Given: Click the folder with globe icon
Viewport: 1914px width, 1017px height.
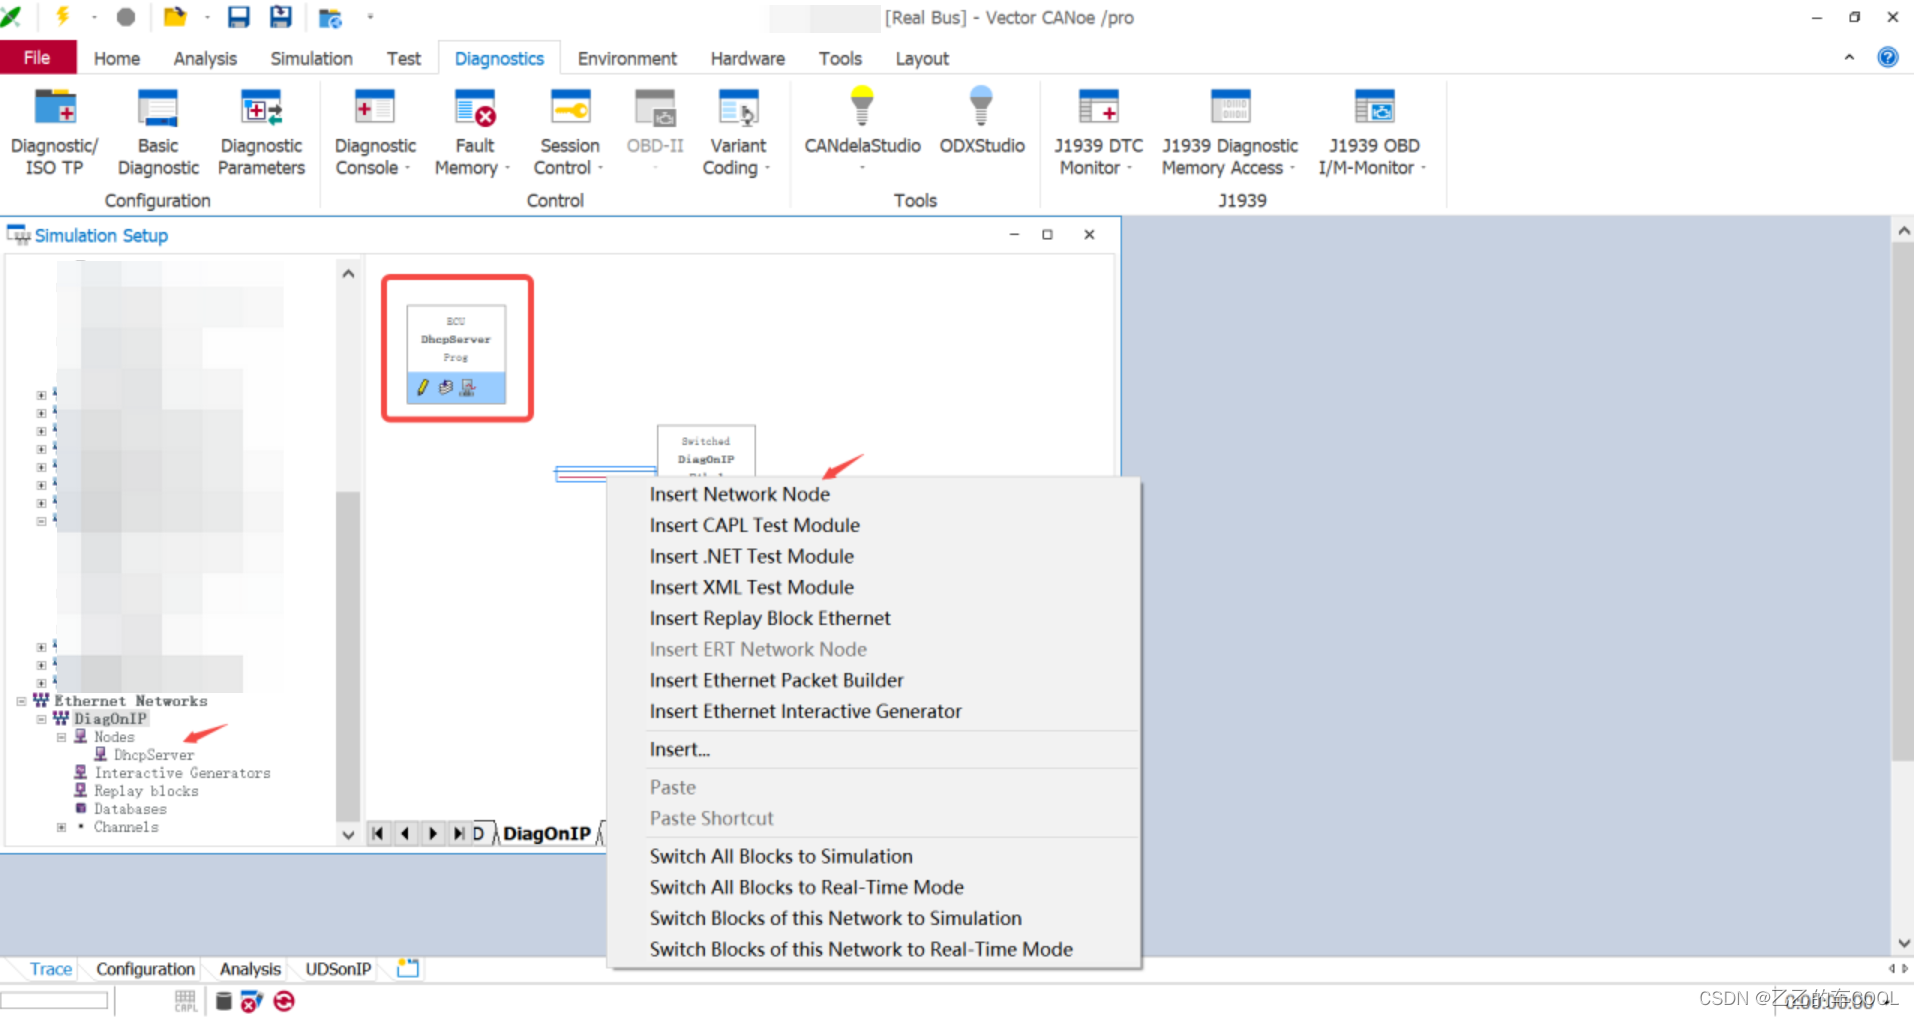Looking at the screenshot, I should [330, 18].
